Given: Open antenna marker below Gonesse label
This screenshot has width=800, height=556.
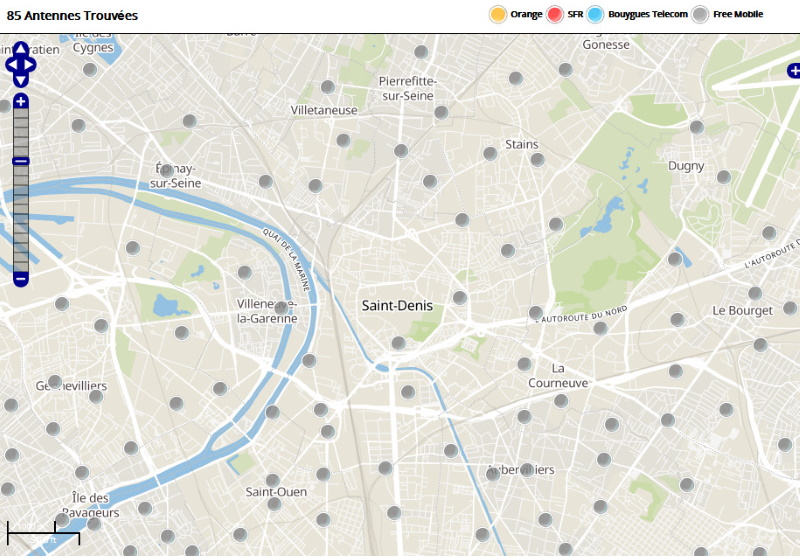Looking at the screenshot, I should [565, 69].
